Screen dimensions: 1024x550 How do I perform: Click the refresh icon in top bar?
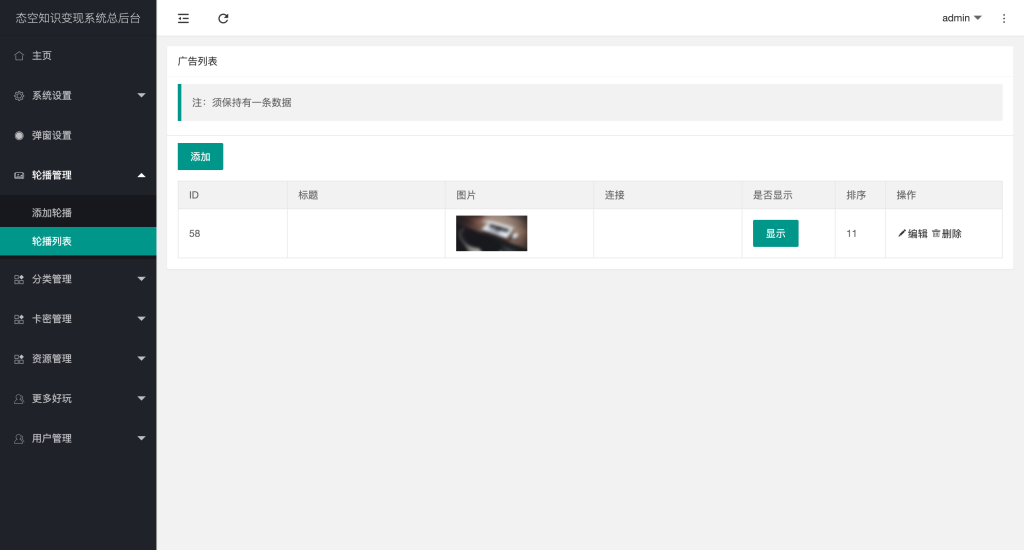tap(223, 18)
